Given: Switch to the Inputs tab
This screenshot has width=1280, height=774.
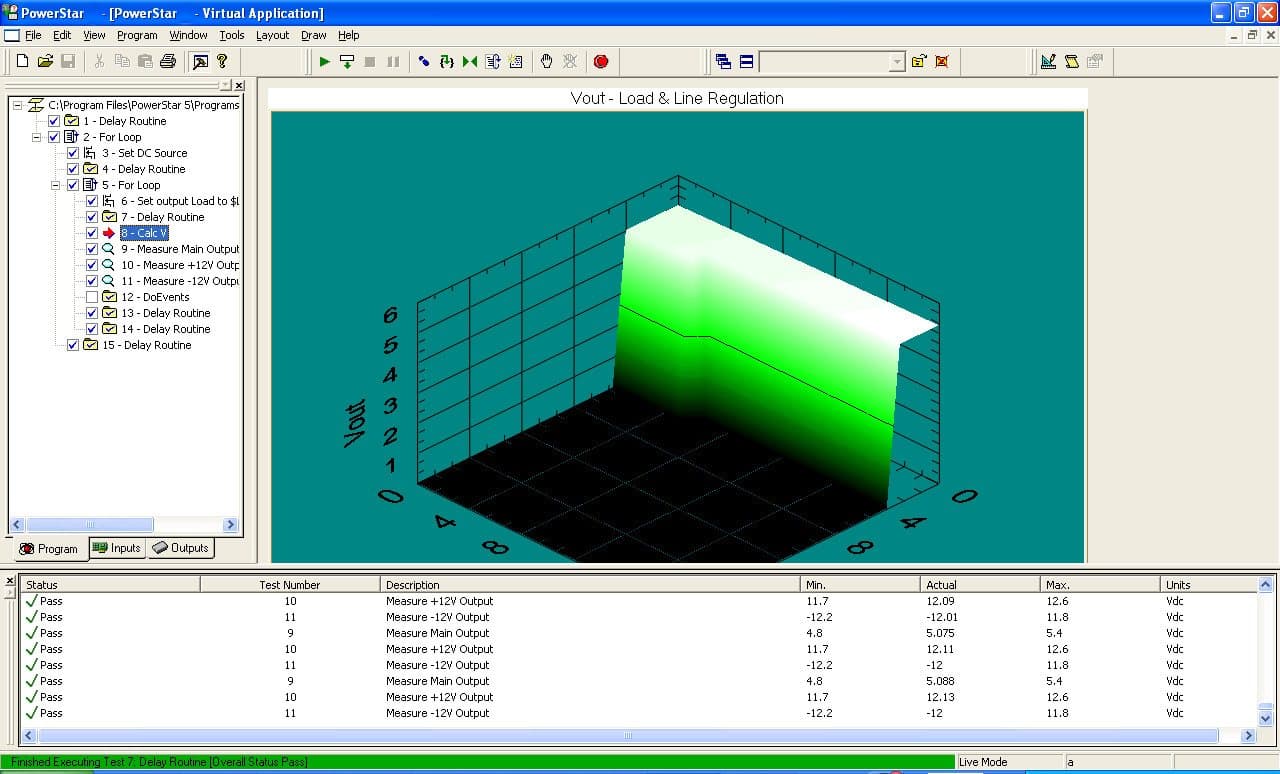Looking at the screenshot, I should [118, 548].
